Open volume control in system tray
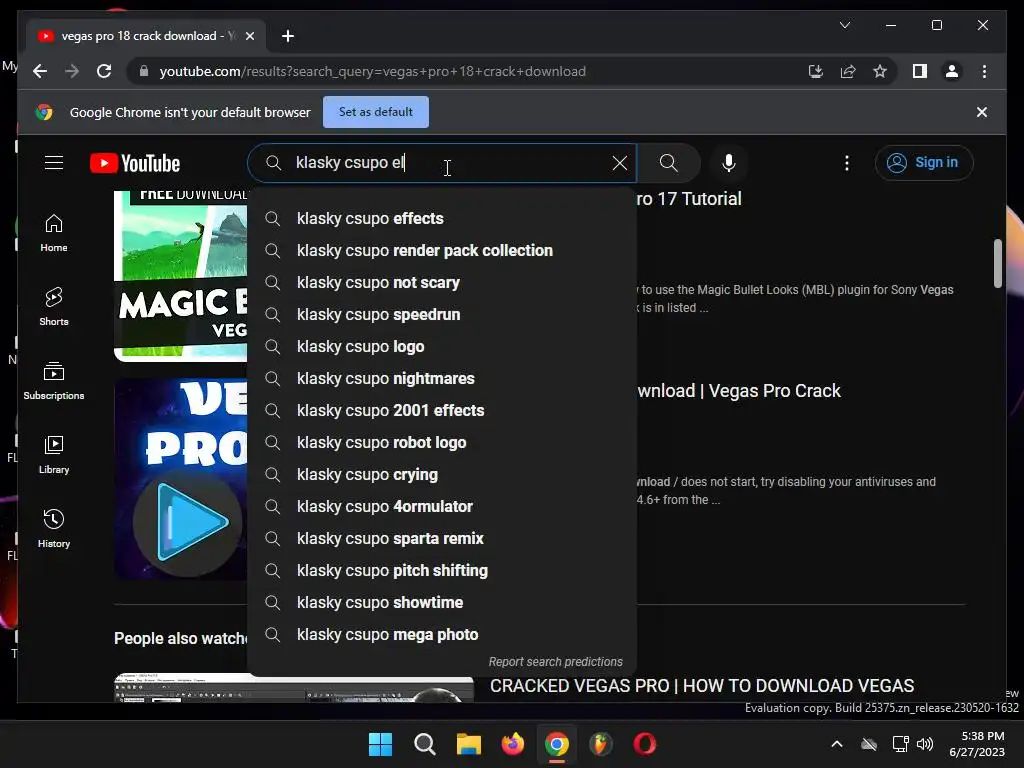The height and width of the screenshot is (768, 1024). pos(925,744)
